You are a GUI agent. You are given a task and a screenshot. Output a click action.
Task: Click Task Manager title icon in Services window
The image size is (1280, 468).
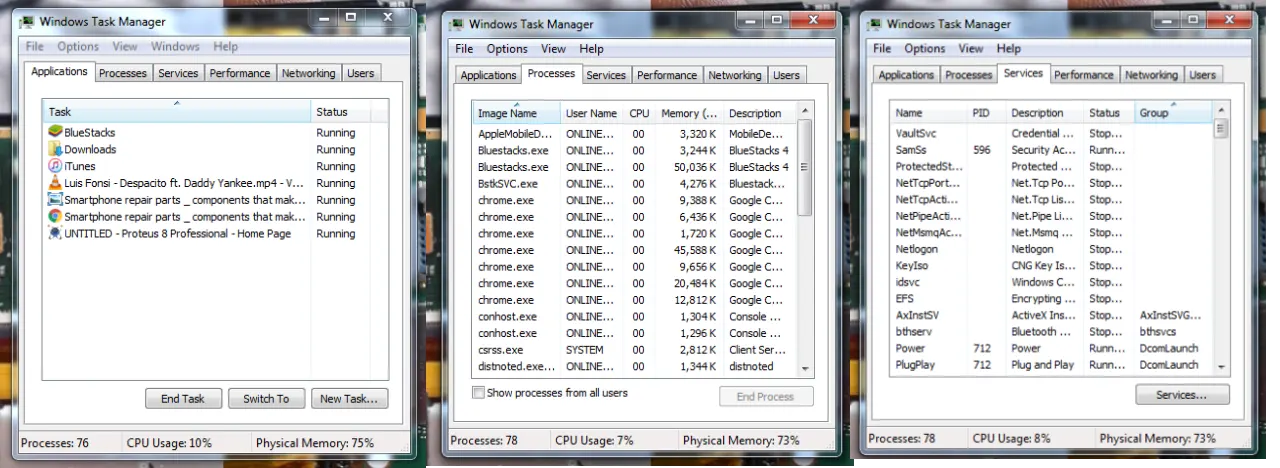(874, 23)
